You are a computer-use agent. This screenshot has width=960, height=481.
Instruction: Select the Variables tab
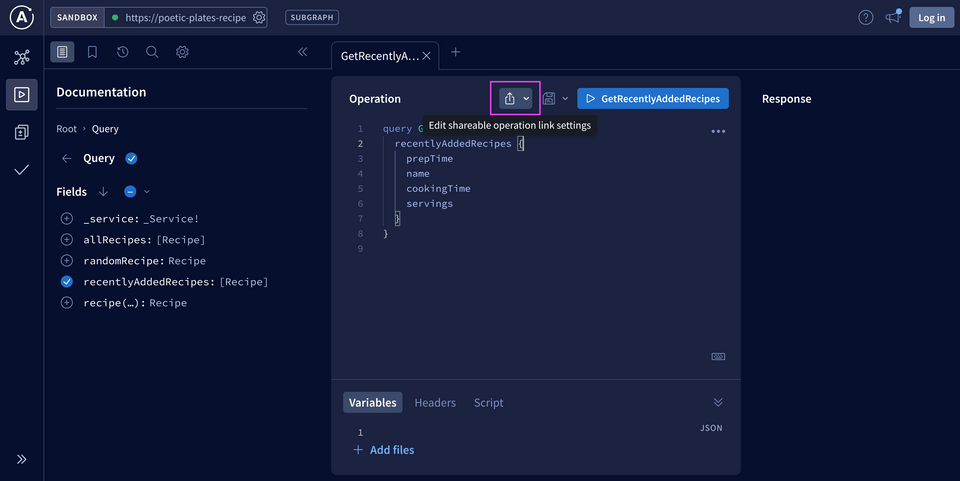pyautogui.click(x=373, y=403)
